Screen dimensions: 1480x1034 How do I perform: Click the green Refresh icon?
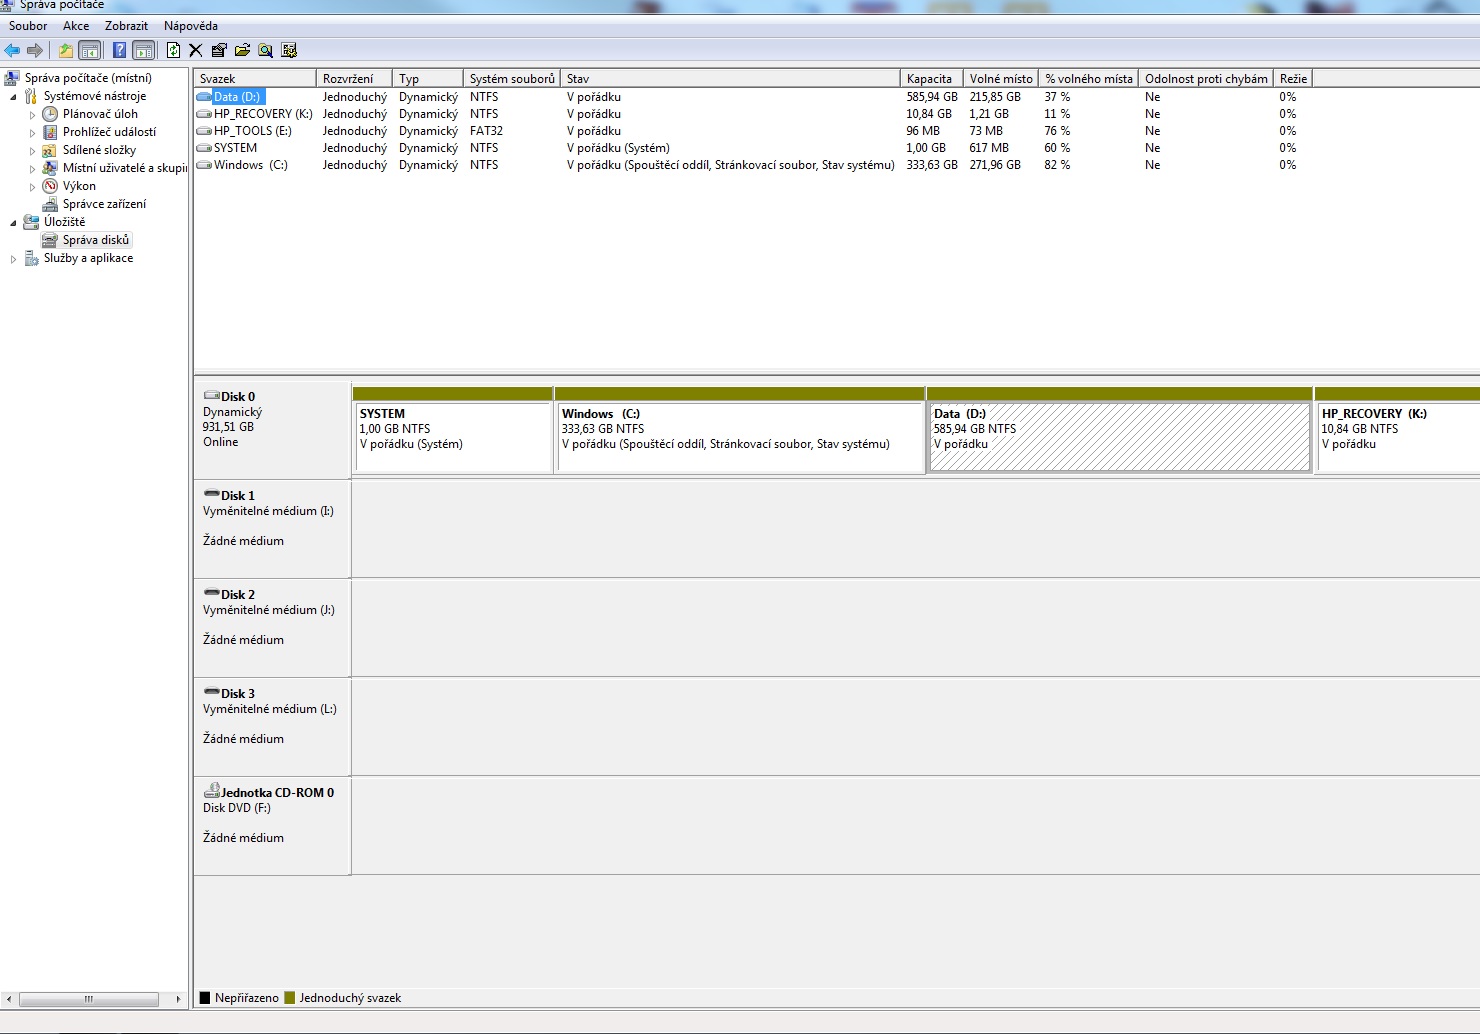pos(173,50)
